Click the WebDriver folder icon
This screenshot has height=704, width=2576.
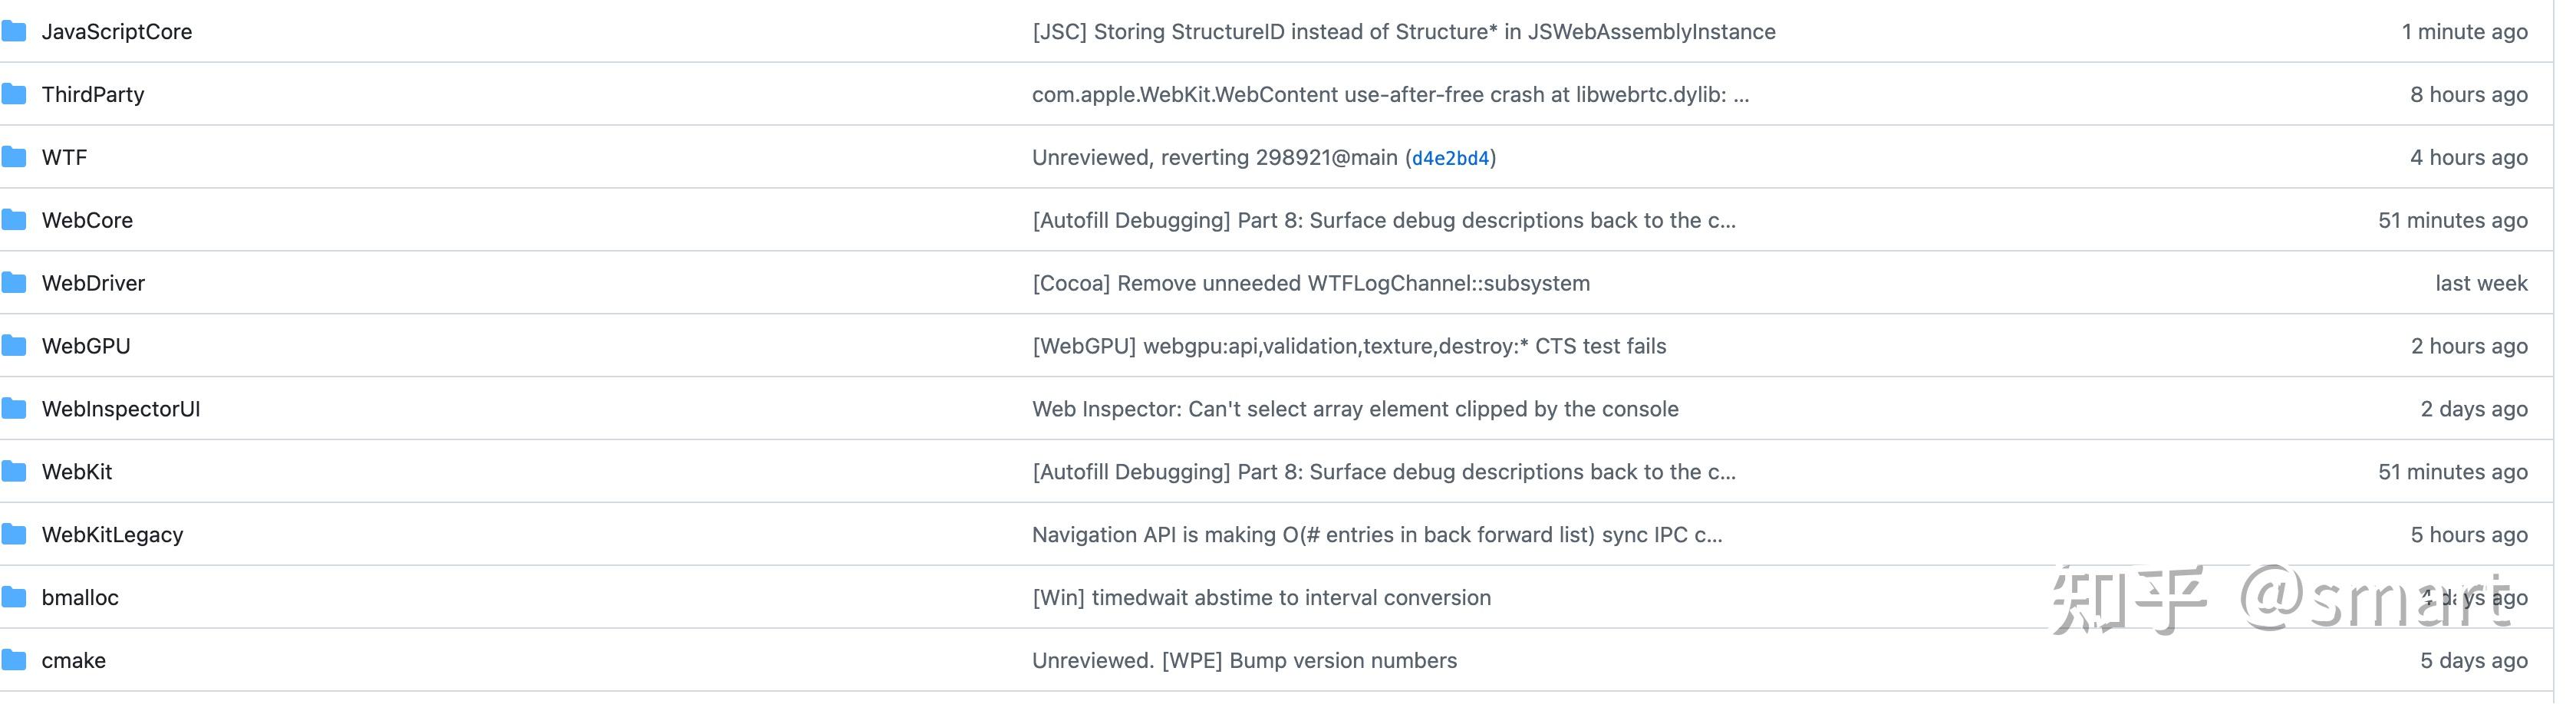click(14, 284)
